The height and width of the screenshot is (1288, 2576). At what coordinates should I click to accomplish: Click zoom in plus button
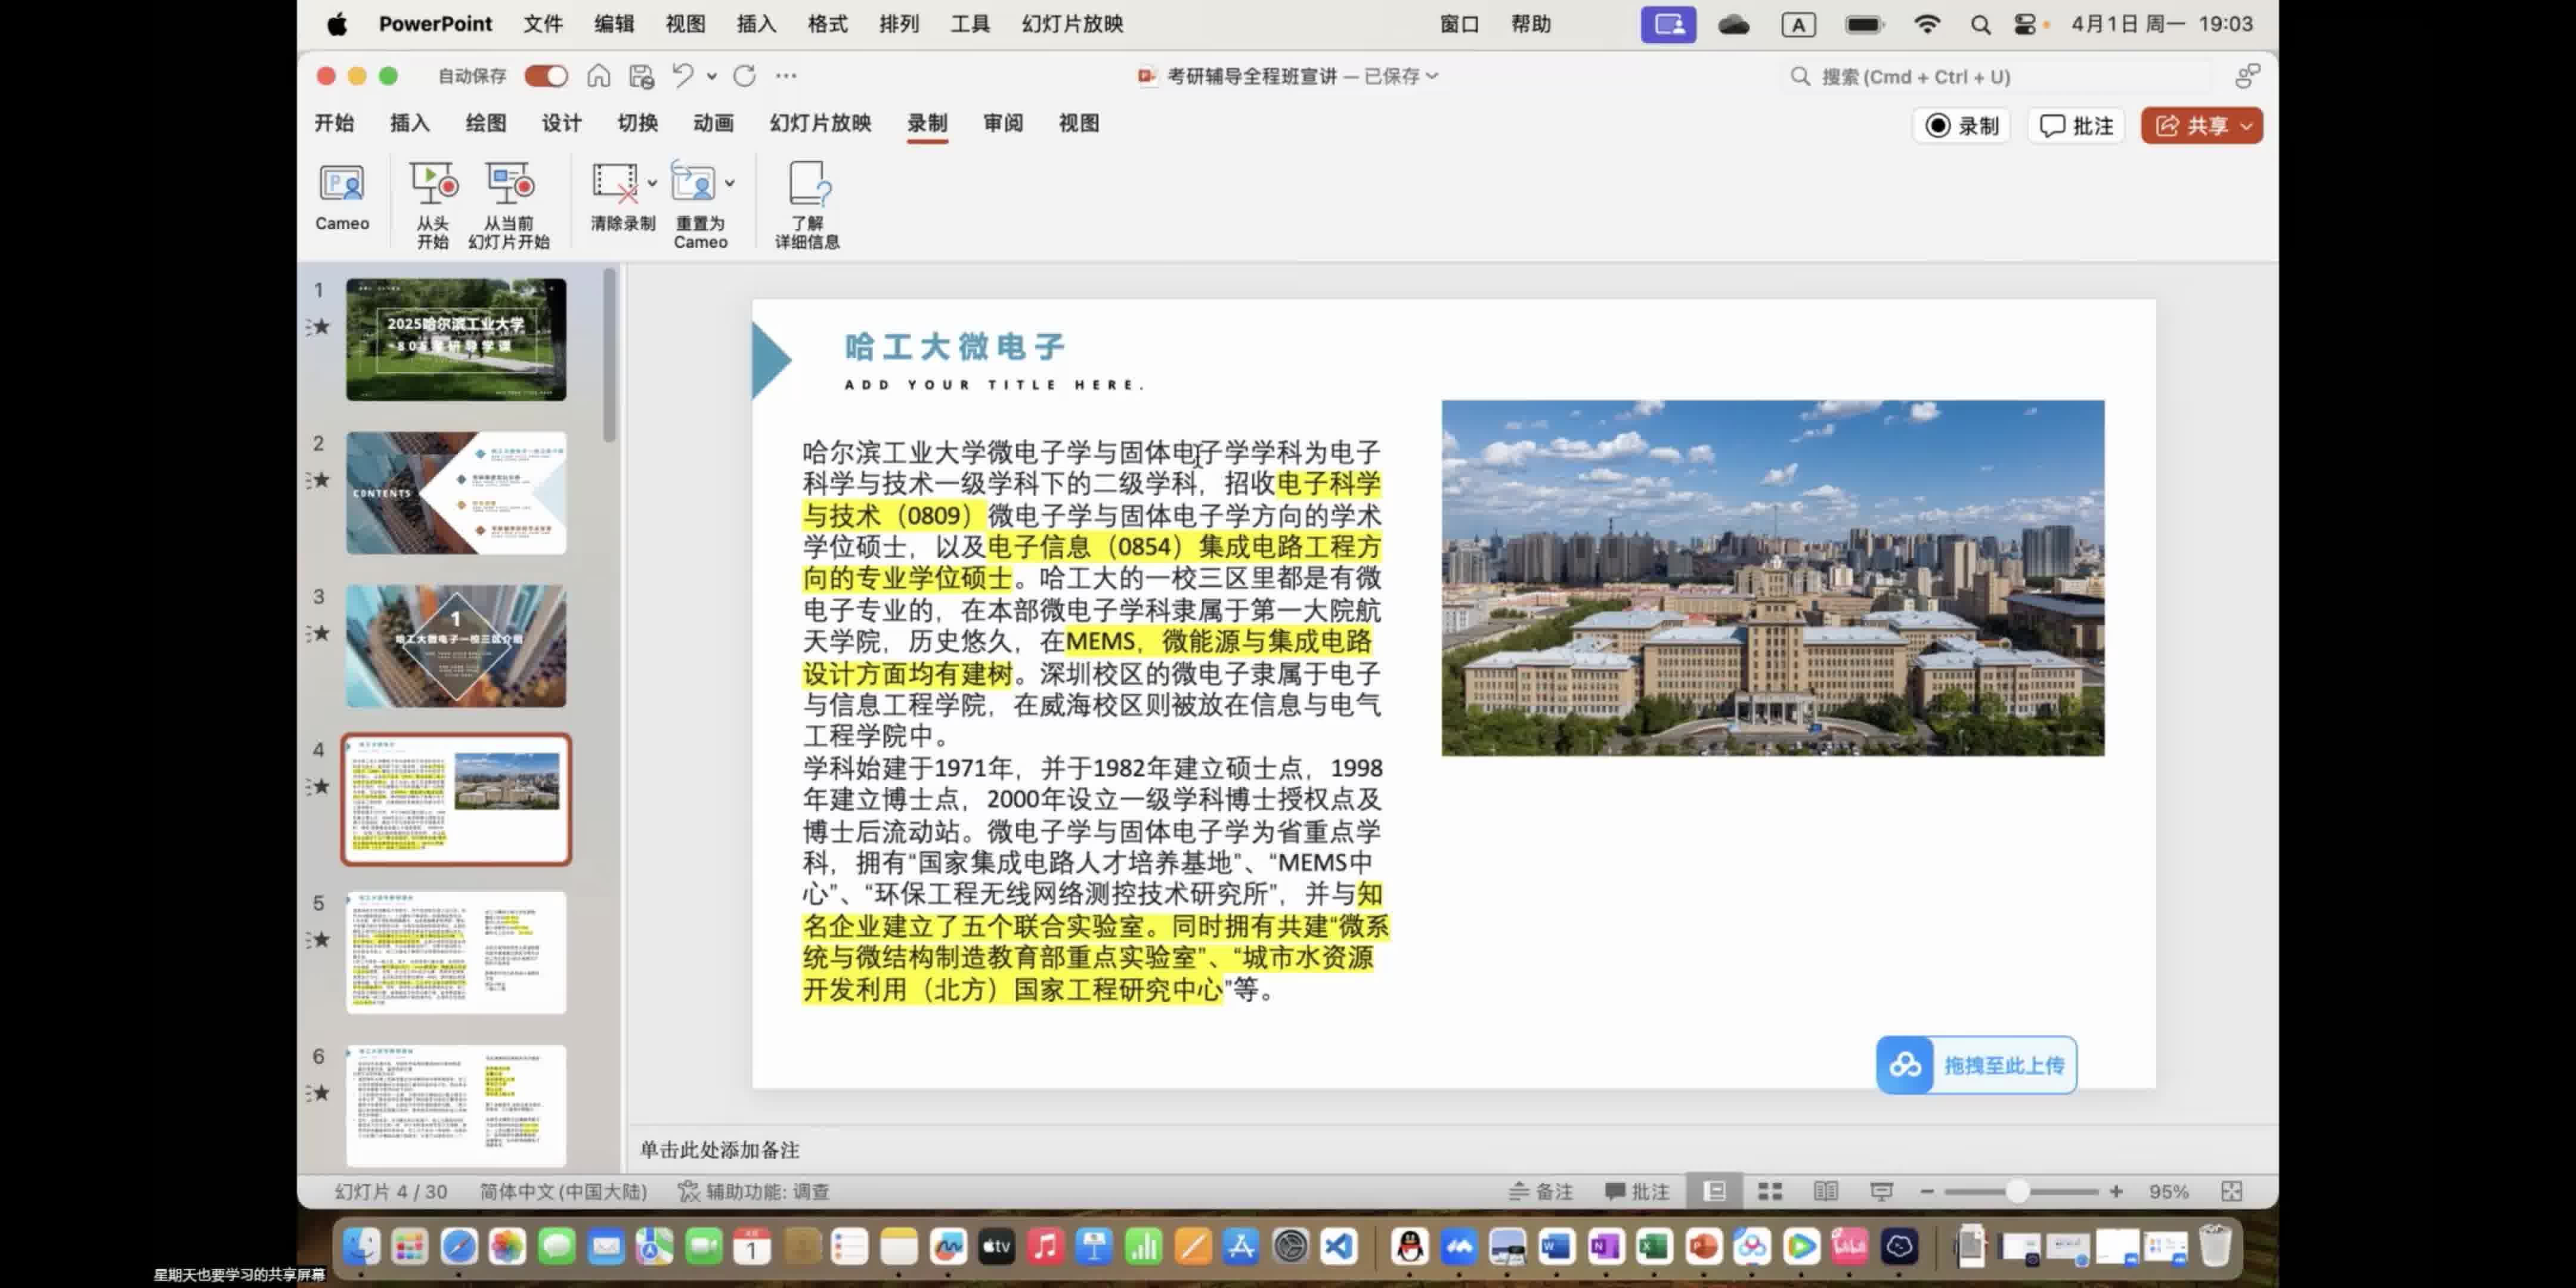tap(2116, 1191)
